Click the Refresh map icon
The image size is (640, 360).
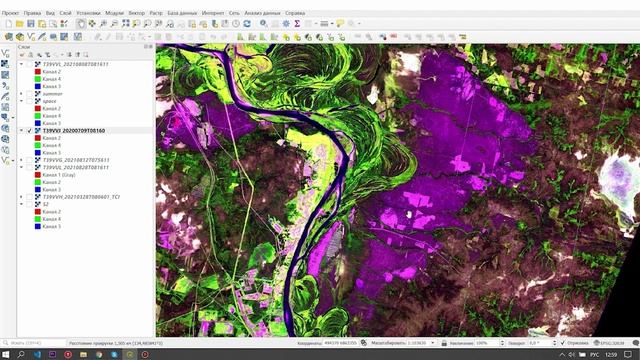pos(247,24)
